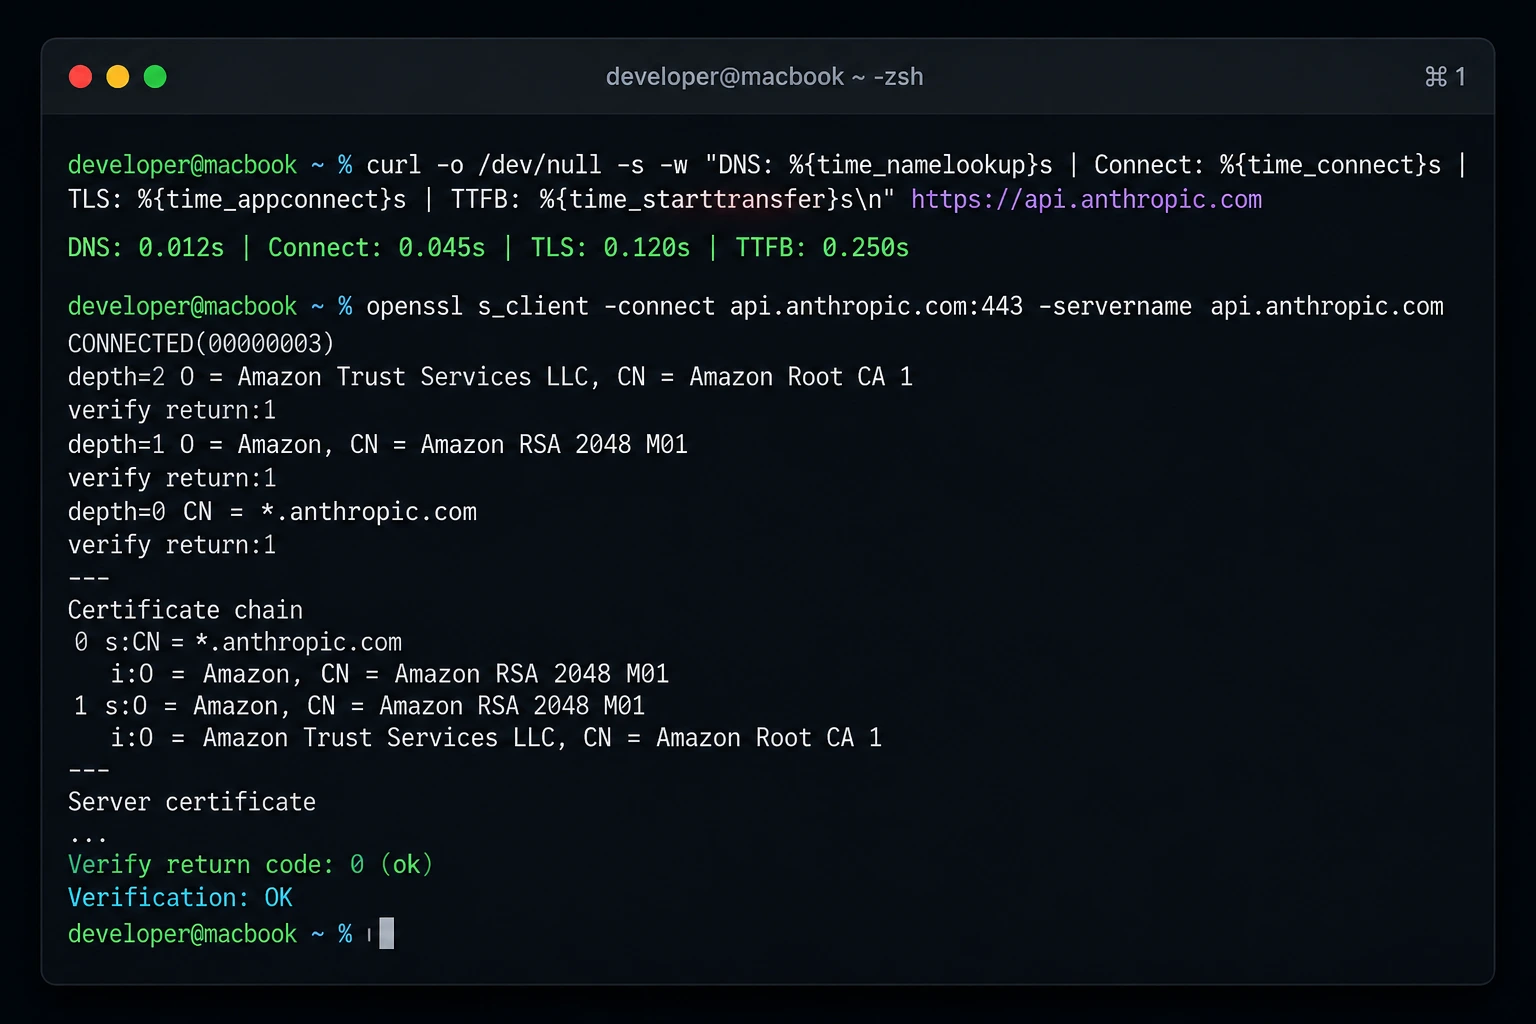Image resolution: width=1536 pixels, height=1024 pixels.
Task: Click the last 'i:O = Amazon Trust Services LLC' line
Action: click(x=496, y=738)
